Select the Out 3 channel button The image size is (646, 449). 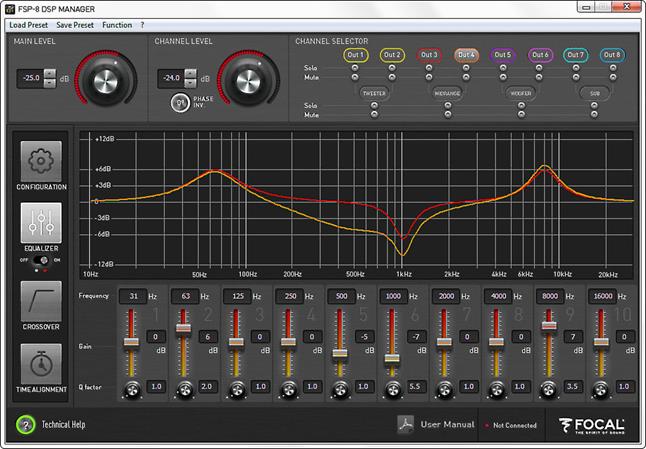coord(429,55)
